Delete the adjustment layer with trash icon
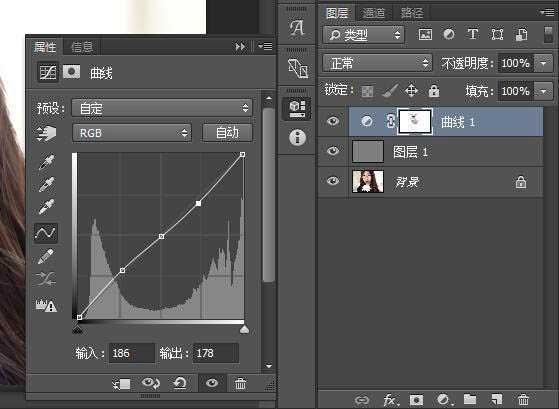 click(x=240, y=384)
